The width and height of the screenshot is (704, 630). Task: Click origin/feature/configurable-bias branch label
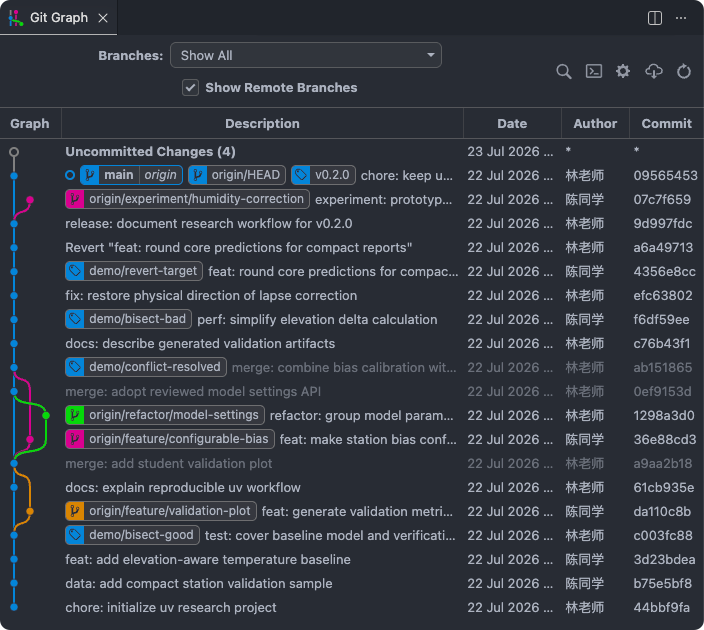point(170,439)
